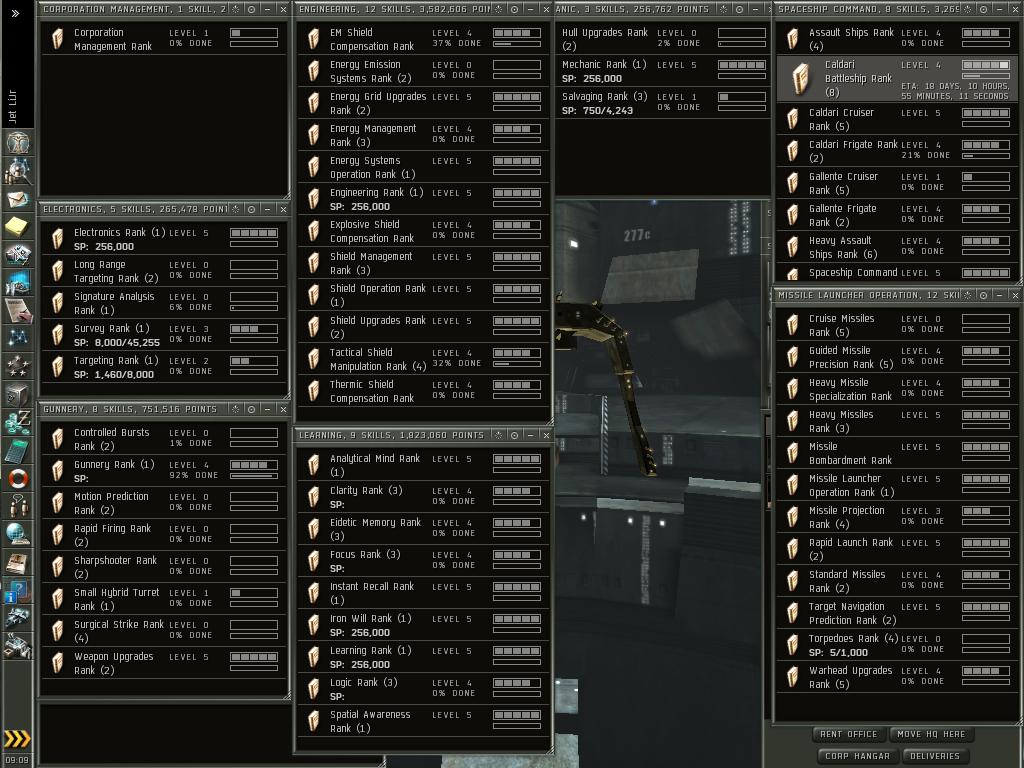This screenshot has width=1024, height=768.
Task: Click the 09:09 clock in sidebar
Action: point(16,760)
